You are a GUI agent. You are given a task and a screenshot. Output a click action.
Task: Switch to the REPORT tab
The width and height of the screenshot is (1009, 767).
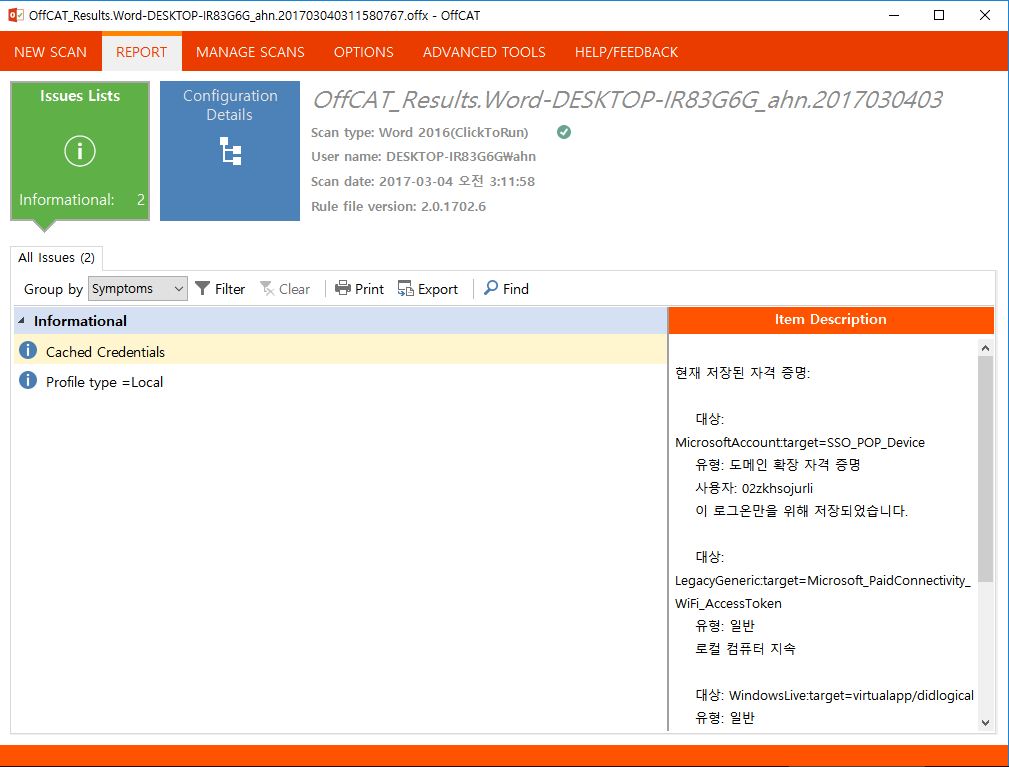(x=142, y=52)
